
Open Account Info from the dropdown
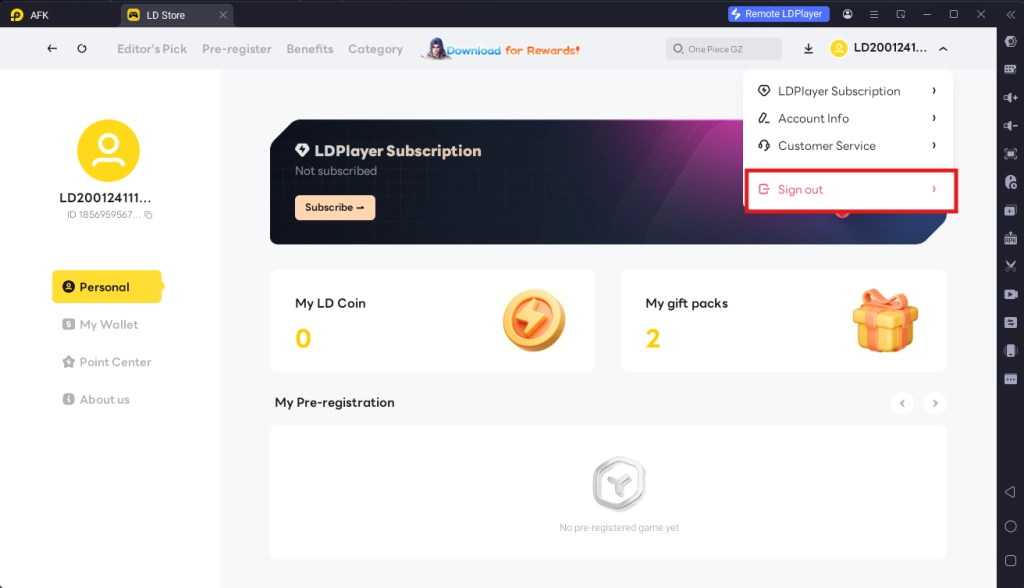coord(847,118)
